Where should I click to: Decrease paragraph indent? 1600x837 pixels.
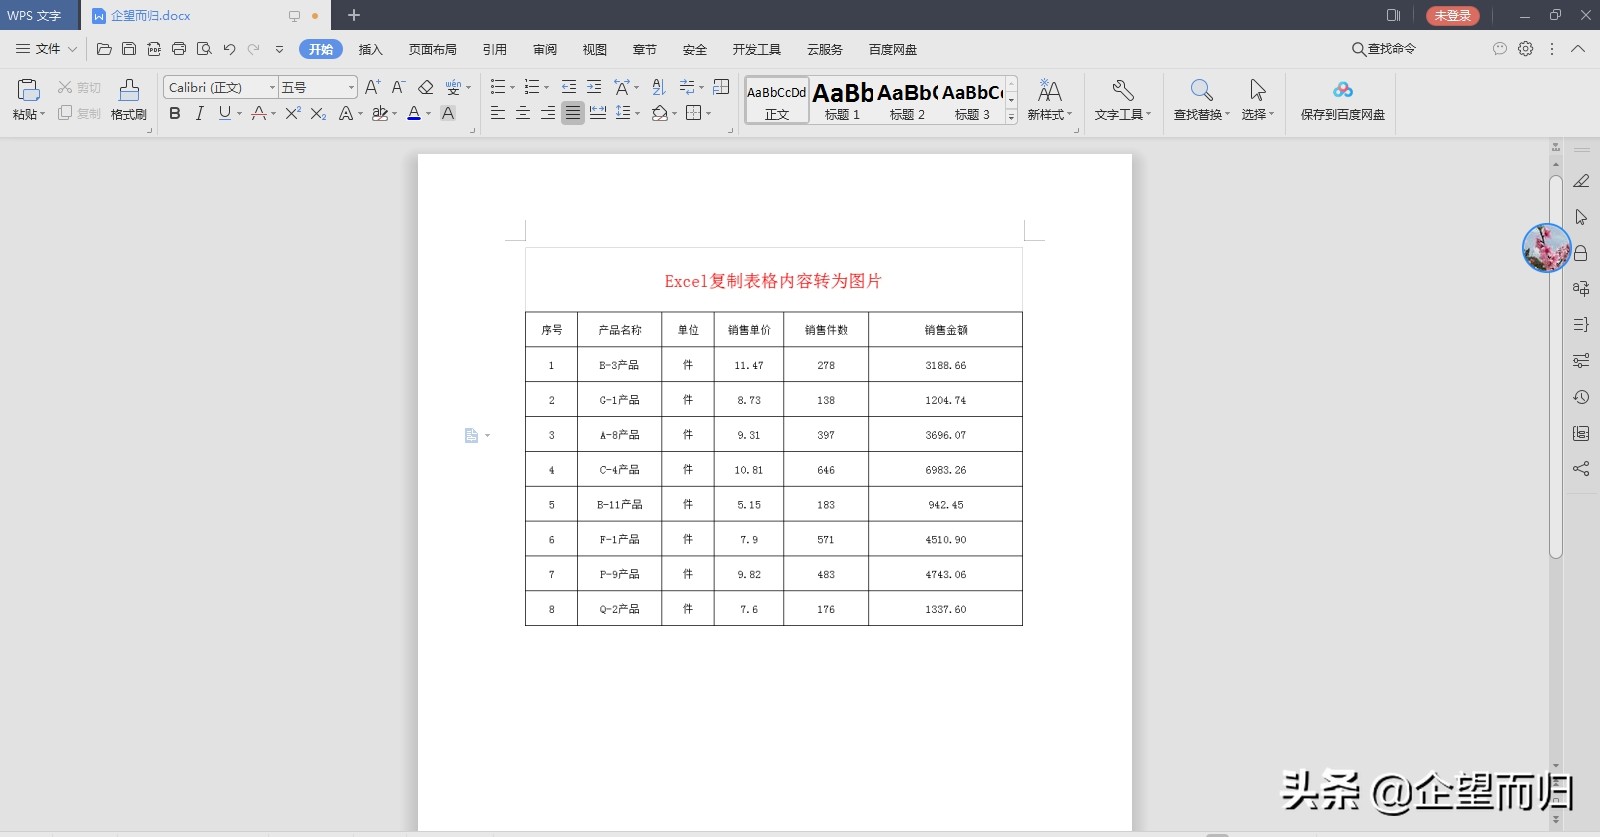coord(569,87)
